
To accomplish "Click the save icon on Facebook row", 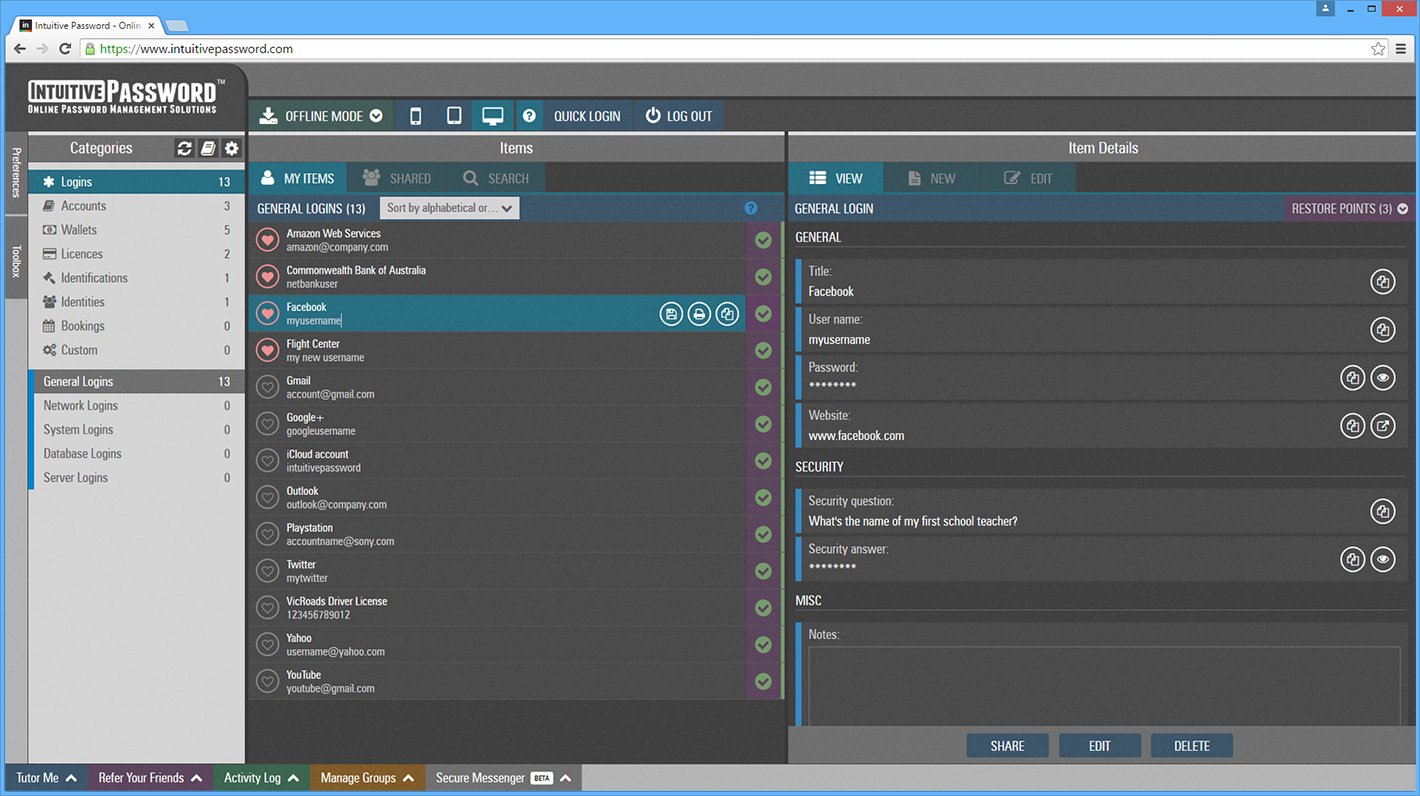I will [x=671, y=314].
